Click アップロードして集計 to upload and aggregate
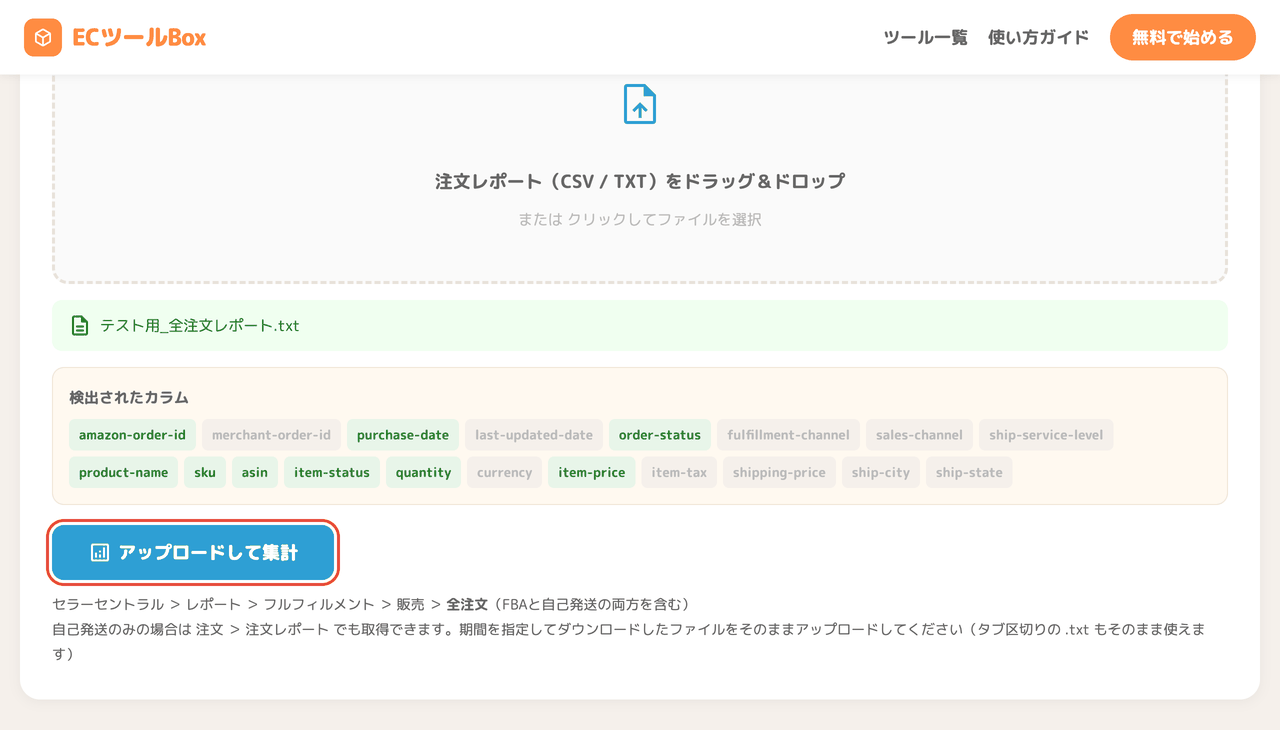This screenshot has height=730, width=1280. coord(193,552)
